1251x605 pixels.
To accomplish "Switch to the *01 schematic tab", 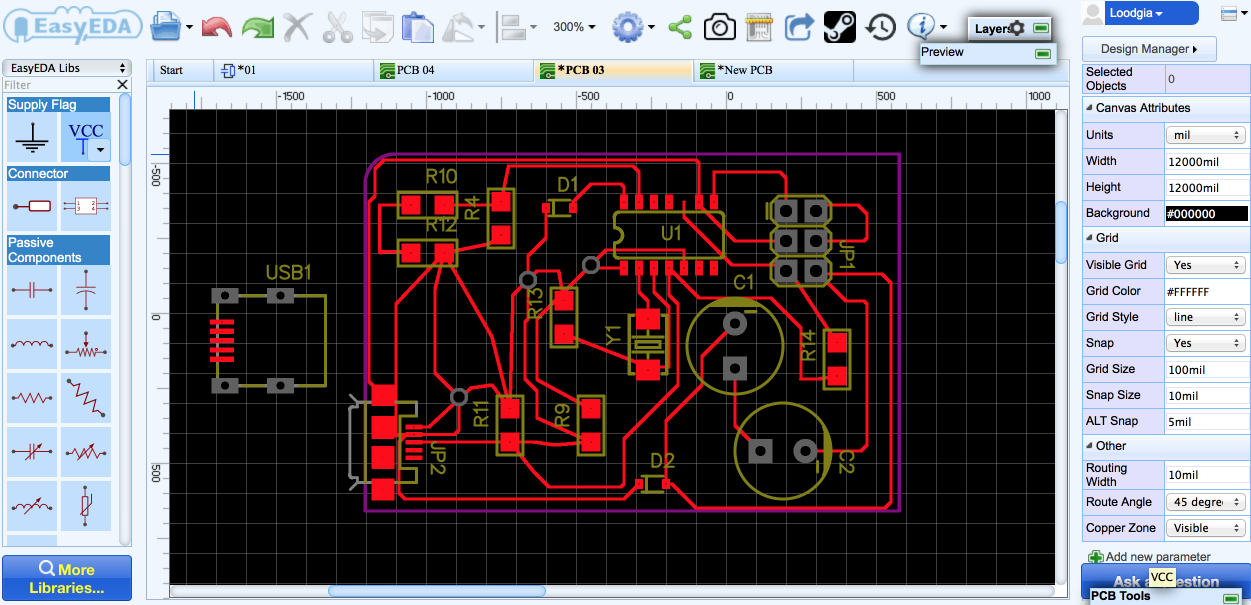I will pos(294,70).
